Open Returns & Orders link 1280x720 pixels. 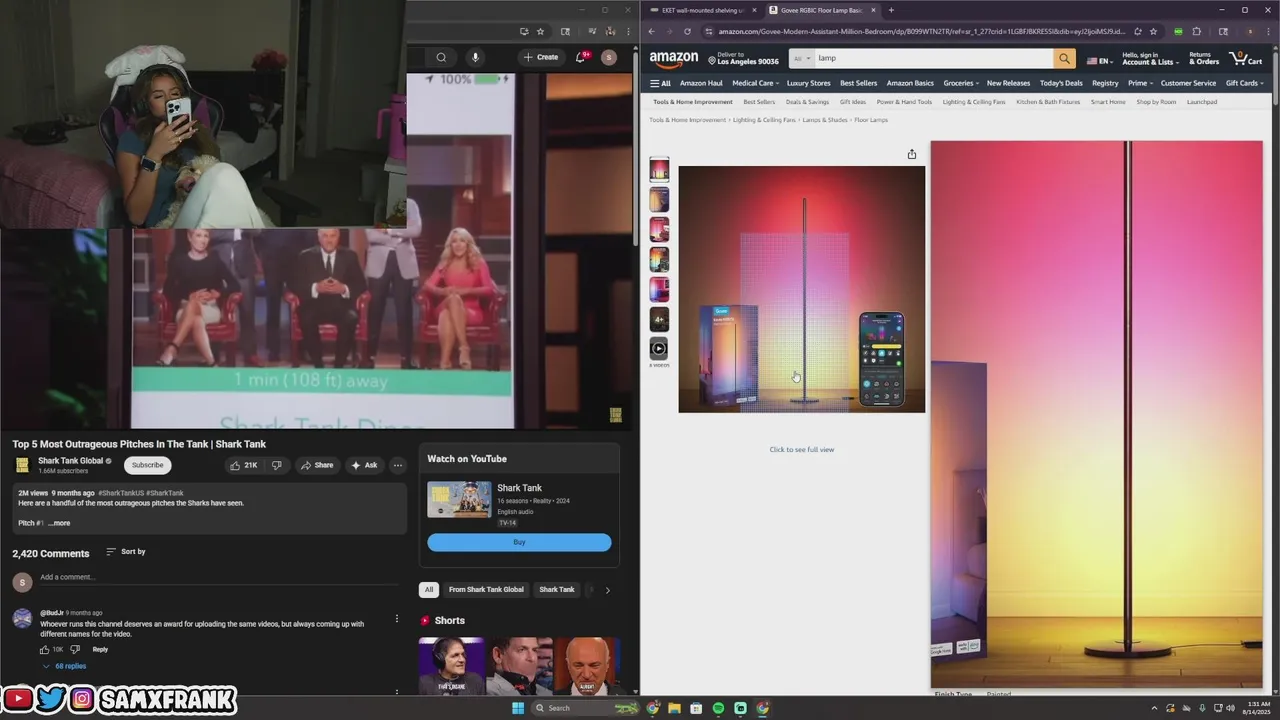coord(1204,59)
